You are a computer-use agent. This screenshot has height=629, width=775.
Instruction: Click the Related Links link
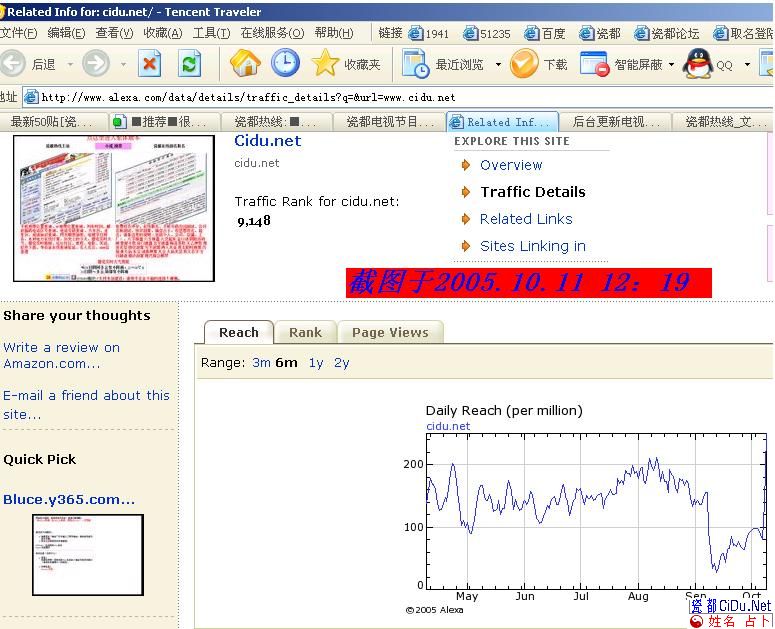(x=526, y=219)
